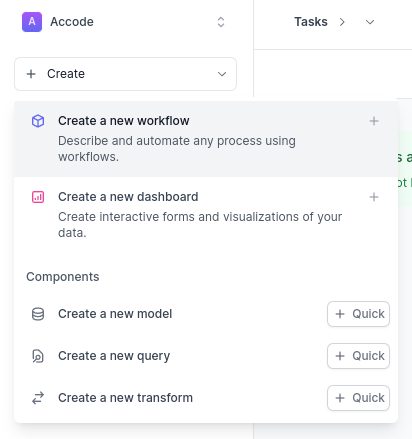
Task: Expand the Accode workspace switcher arrows
Action: (221, 22)
